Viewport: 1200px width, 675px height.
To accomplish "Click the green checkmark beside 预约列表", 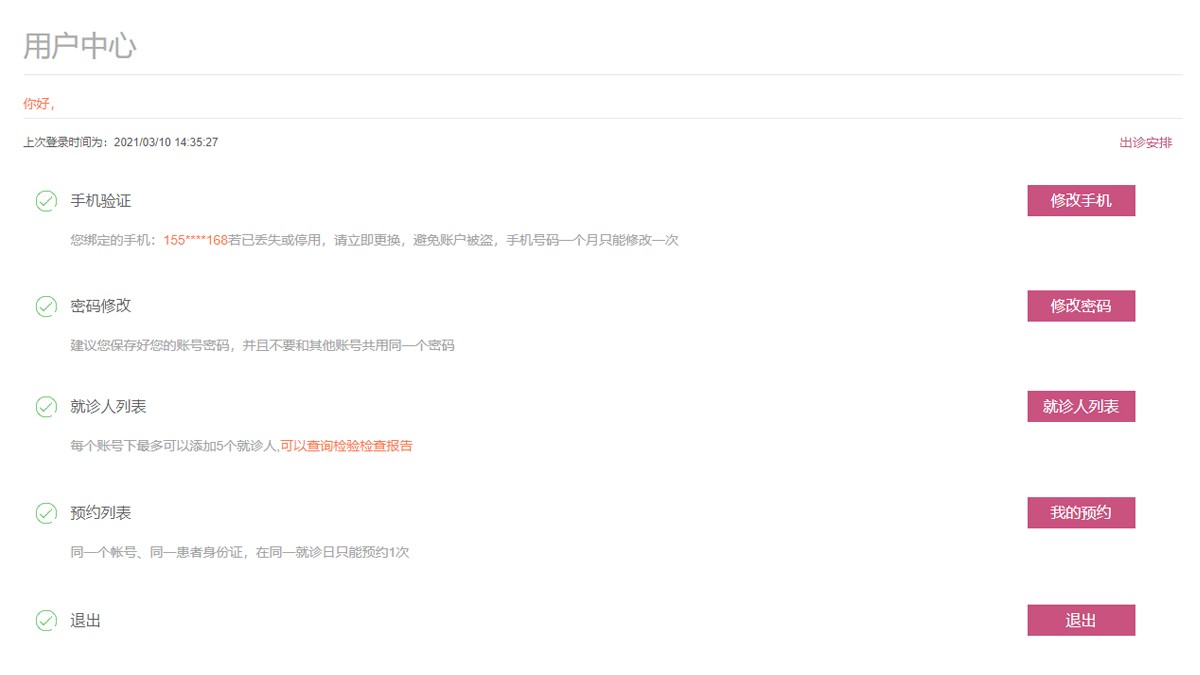I will [x=46, y=513].
